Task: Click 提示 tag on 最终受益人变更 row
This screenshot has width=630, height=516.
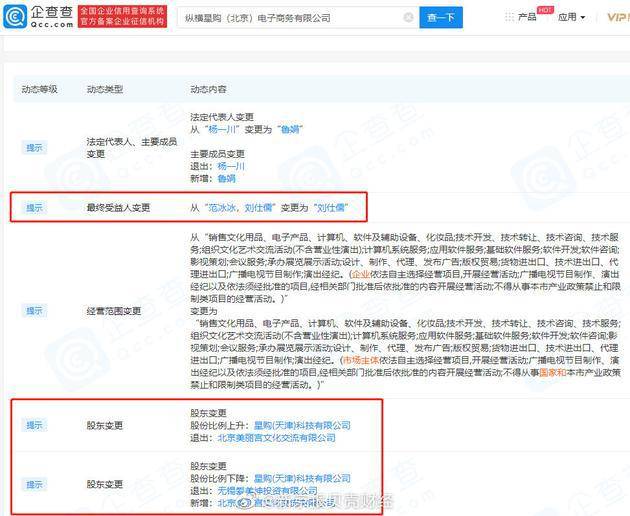Action: (x=34, y=208)
